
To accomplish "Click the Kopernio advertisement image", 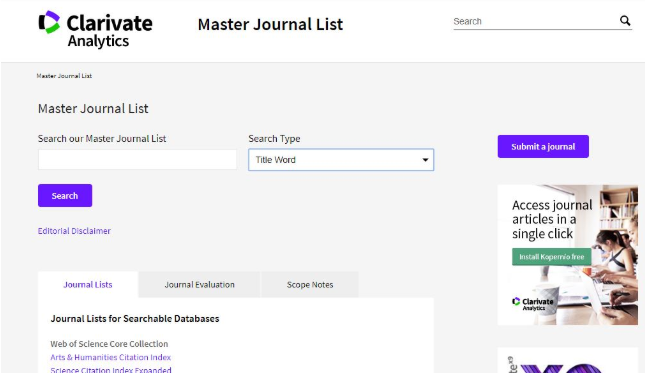I will point(568,255).
